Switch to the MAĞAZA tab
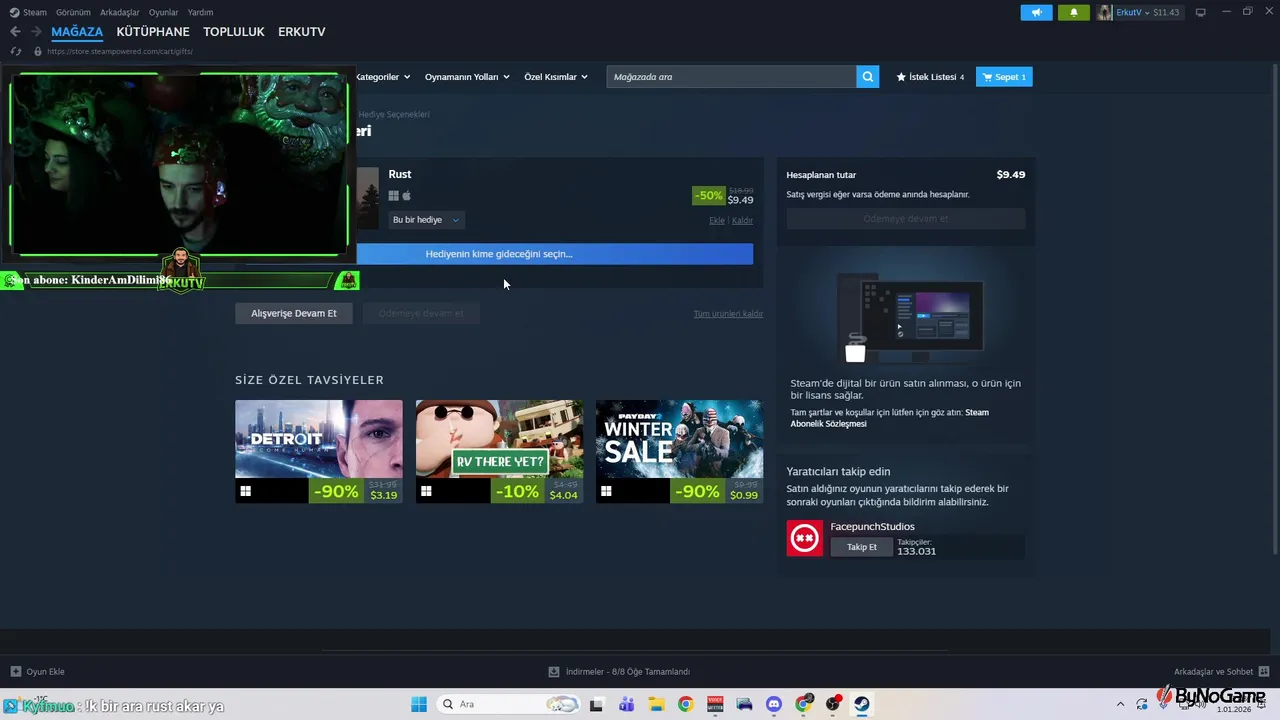Screen dimensions: 1280x720 77,32
